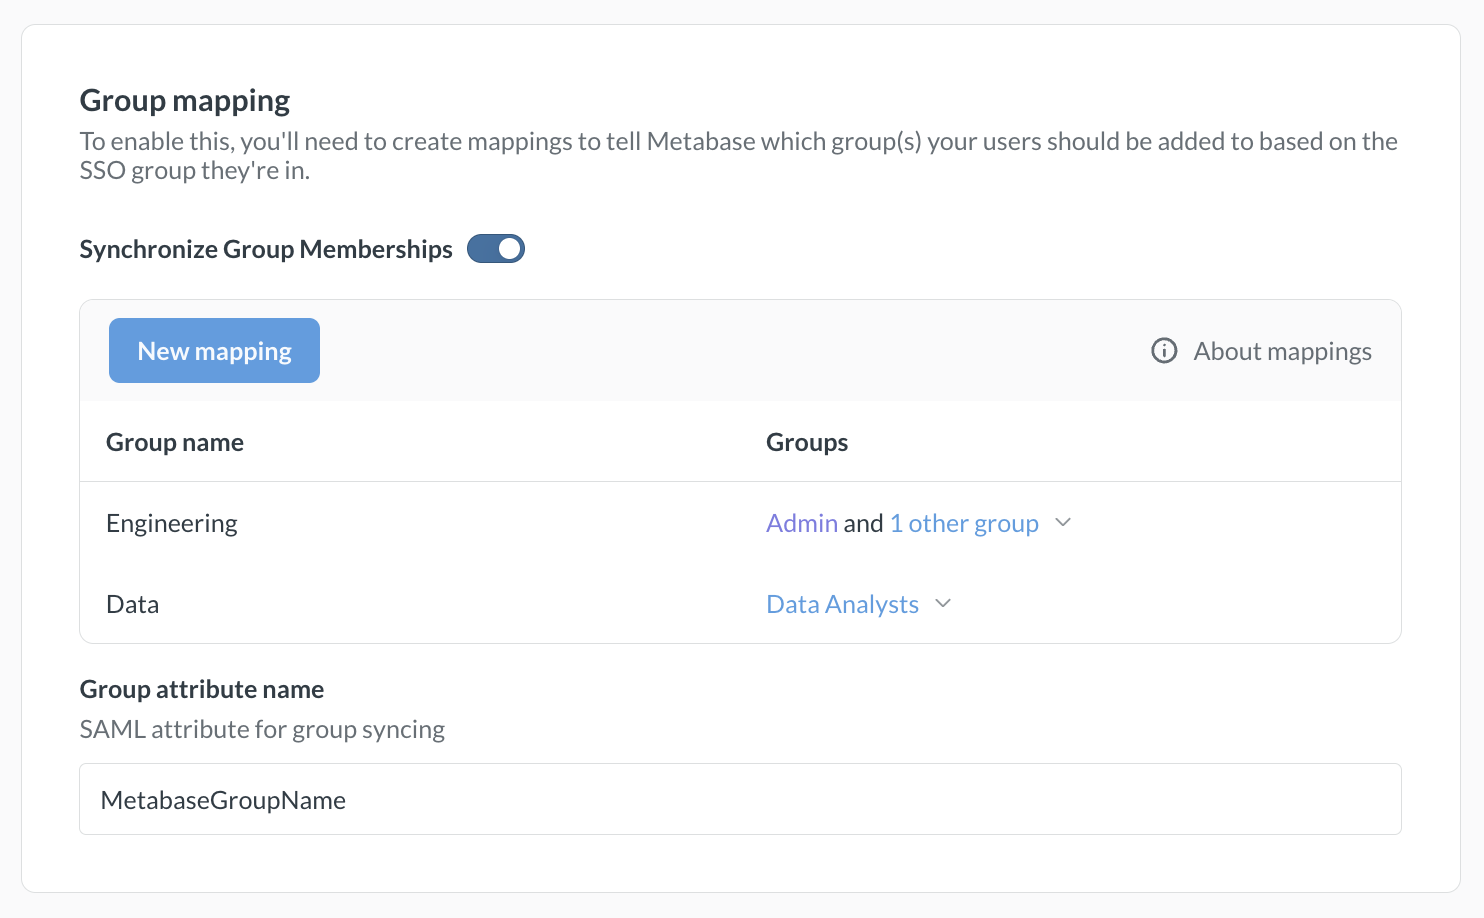Expand the Data Analysts dropdown chevron
Image resolution: width=1484 pixels, height=918 pixels.
pyautogui.click(x=943, y=604)
